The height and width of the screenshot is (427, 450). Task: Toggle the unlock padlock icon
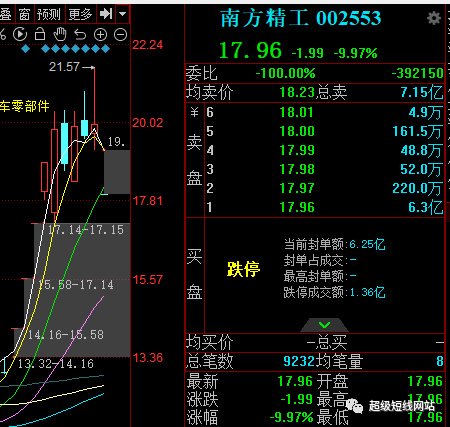(40, 34)
